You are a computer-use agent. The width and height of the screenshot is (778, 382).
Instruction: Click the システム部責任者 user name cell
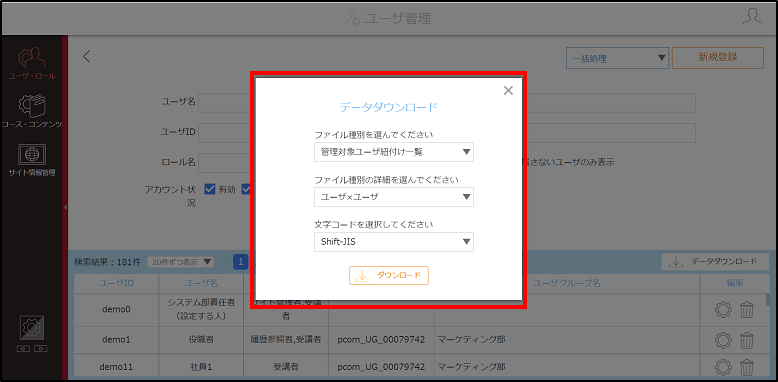coord(201,310)
